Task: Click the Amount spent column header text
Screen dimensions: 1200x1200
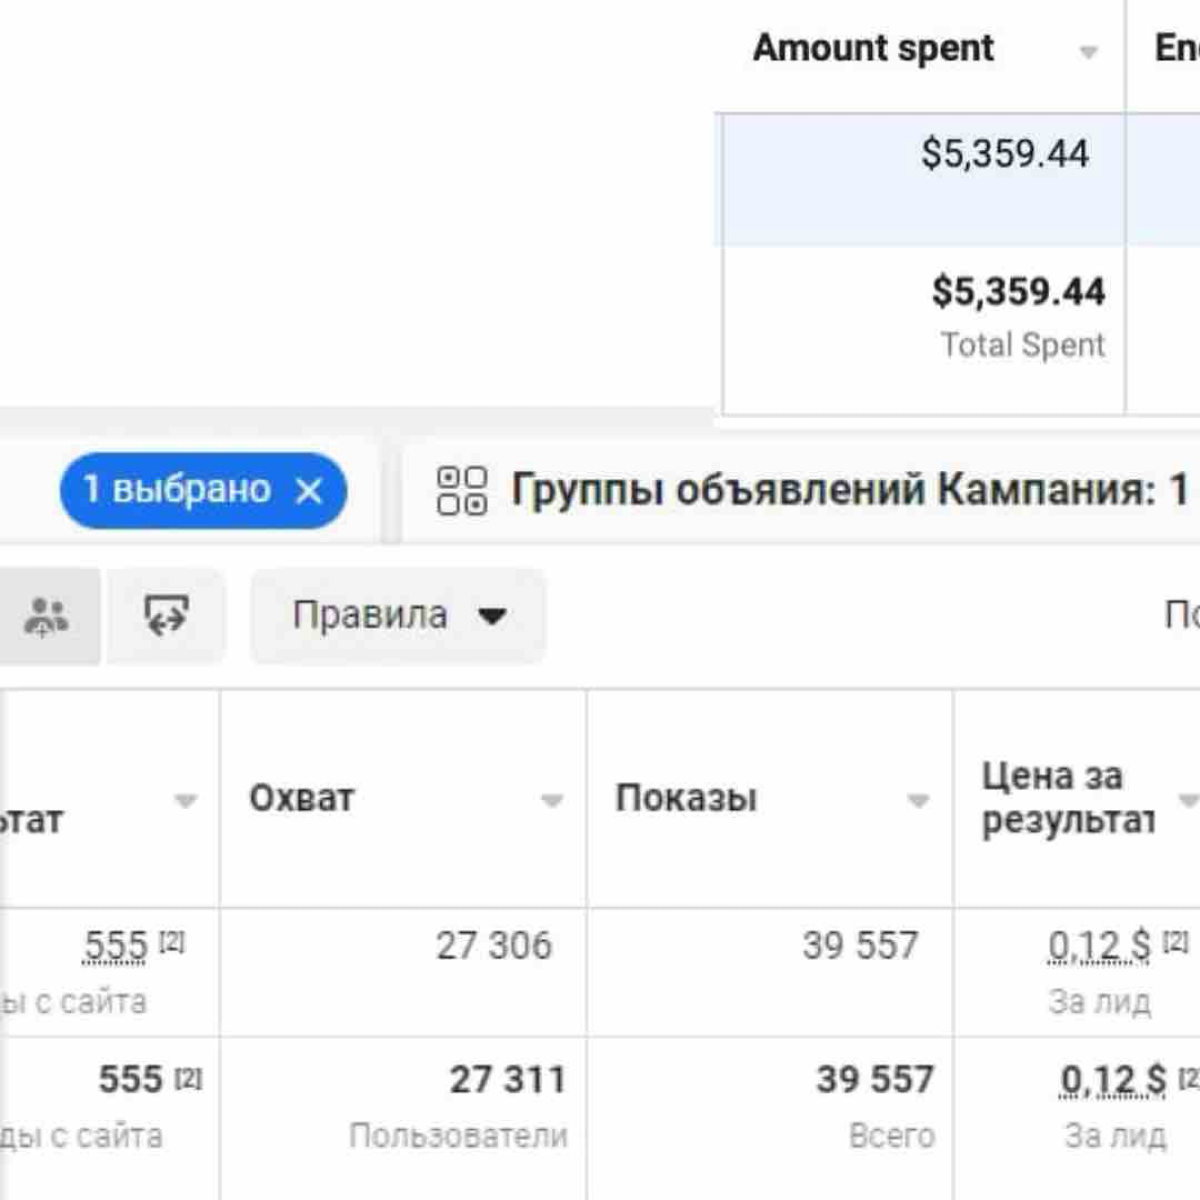Action: (873, 46)
